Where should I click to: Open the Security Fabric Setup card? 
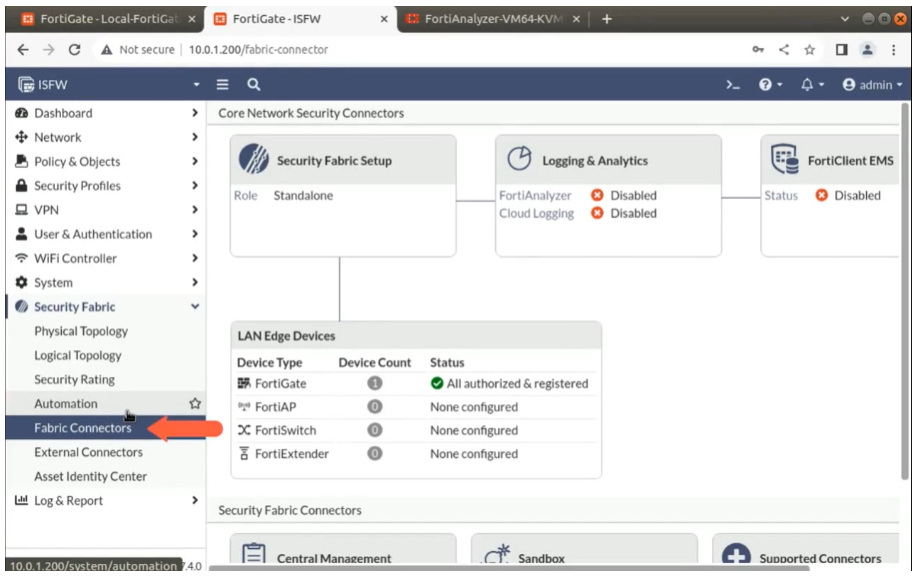pos(343,196)
